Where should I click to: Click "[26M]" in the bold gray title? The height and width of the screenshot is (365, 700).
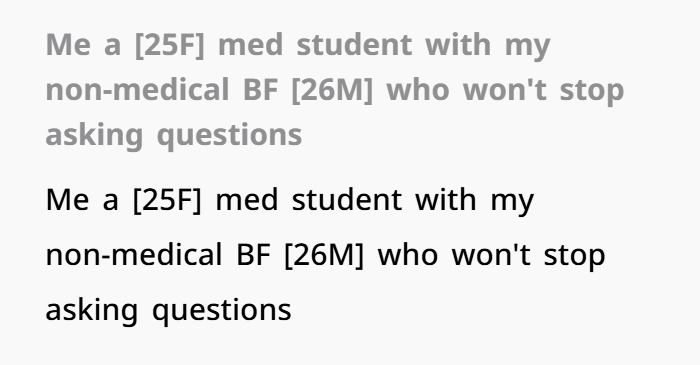pyautogui.click(x=332, y=90)
